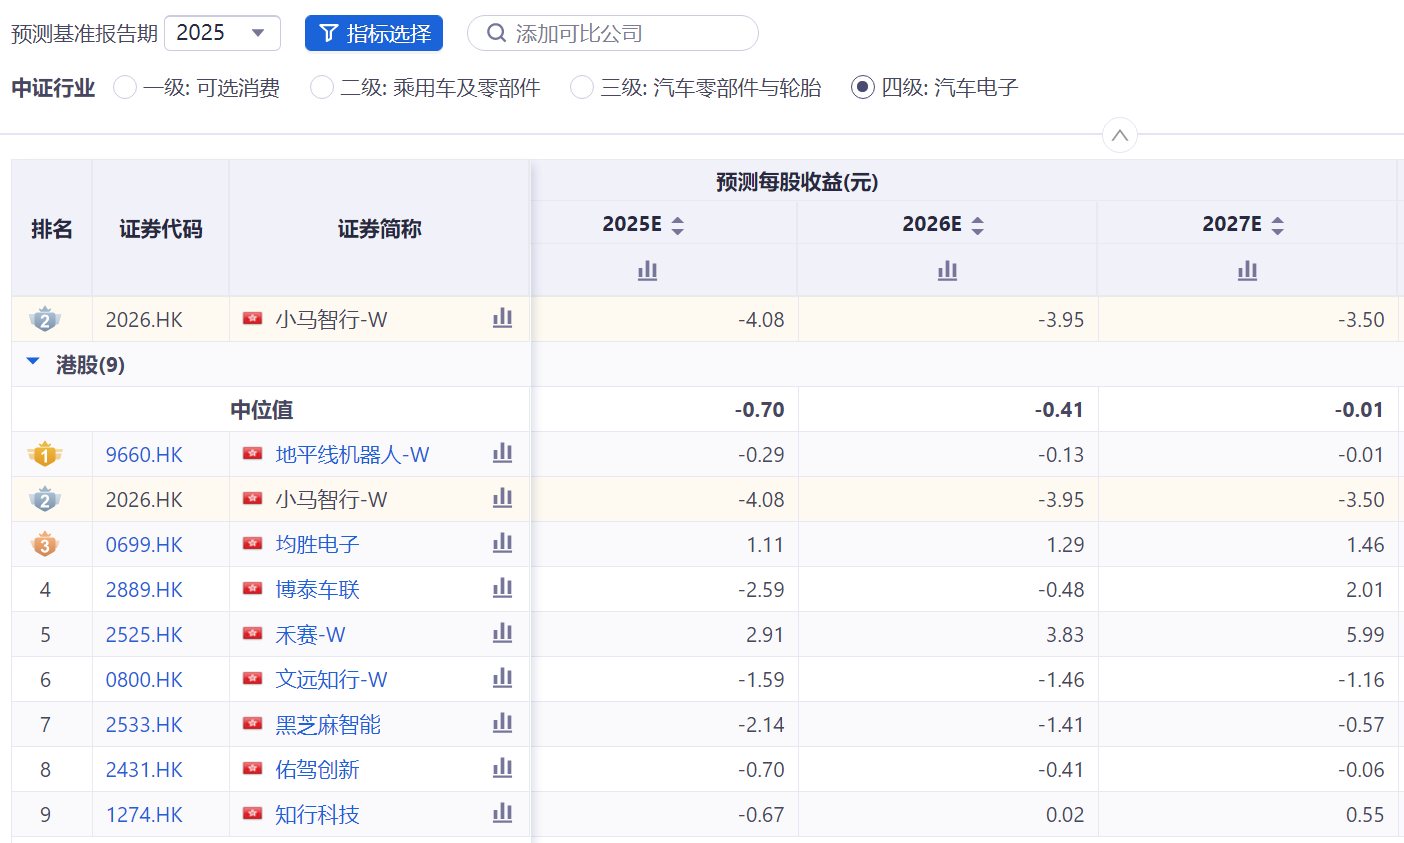
Task: Click chart icon under 2027E column header
Action: click(1247, 270)
